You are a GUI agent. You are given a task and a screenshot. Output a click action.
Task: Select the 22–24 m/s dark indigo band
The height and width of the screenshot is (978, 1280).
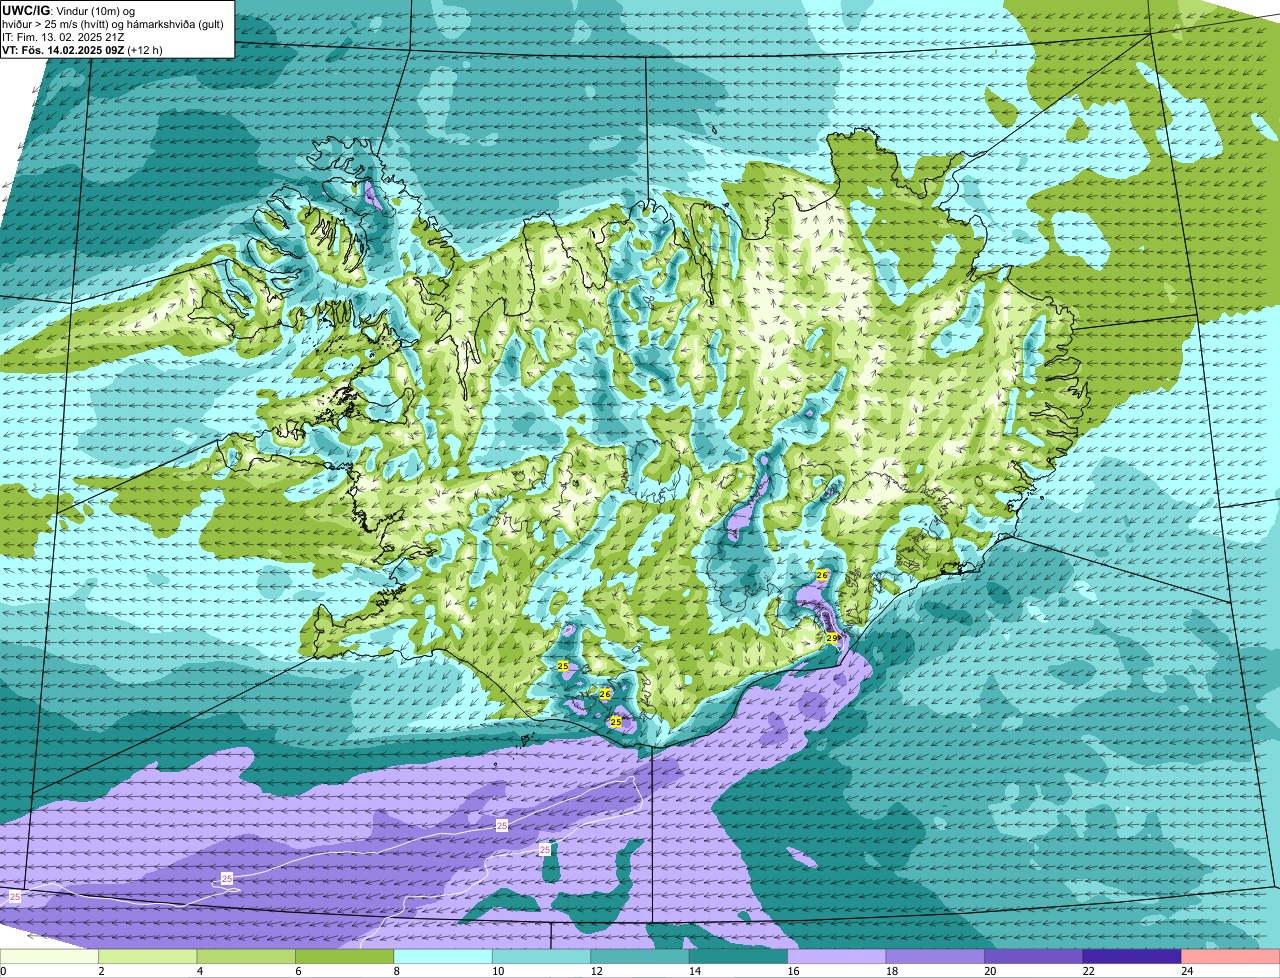(x=1133, y=956)
